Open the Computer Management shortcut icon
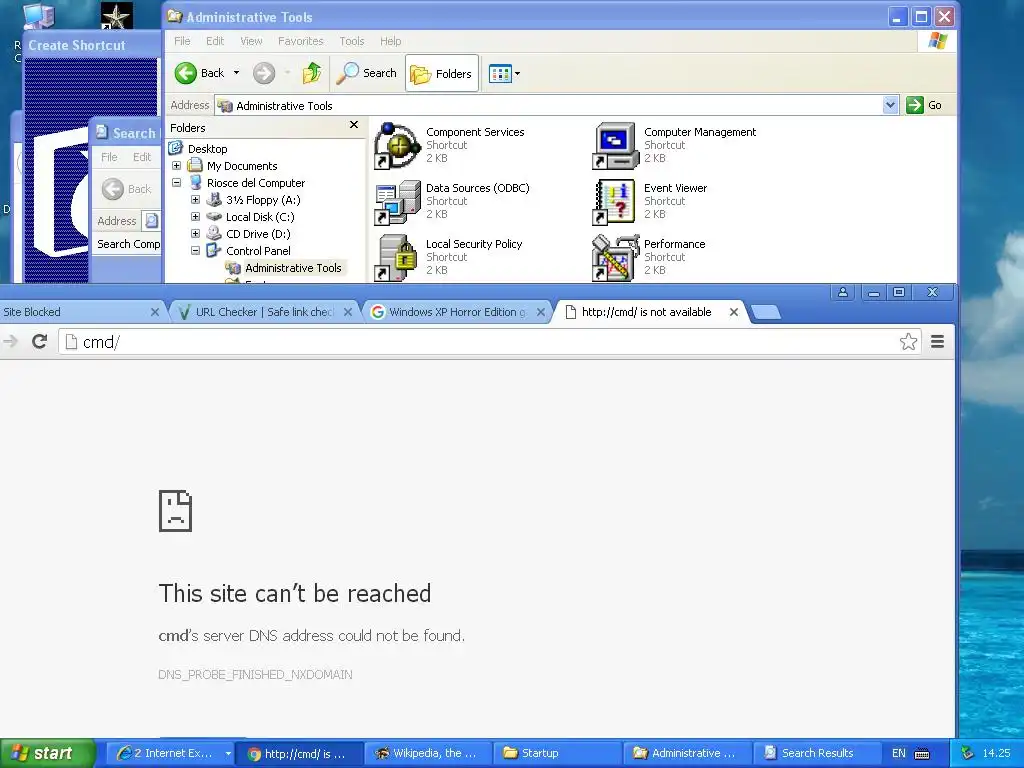Image resolution: width=1024 pixels, height=768 pixels. 615,146
